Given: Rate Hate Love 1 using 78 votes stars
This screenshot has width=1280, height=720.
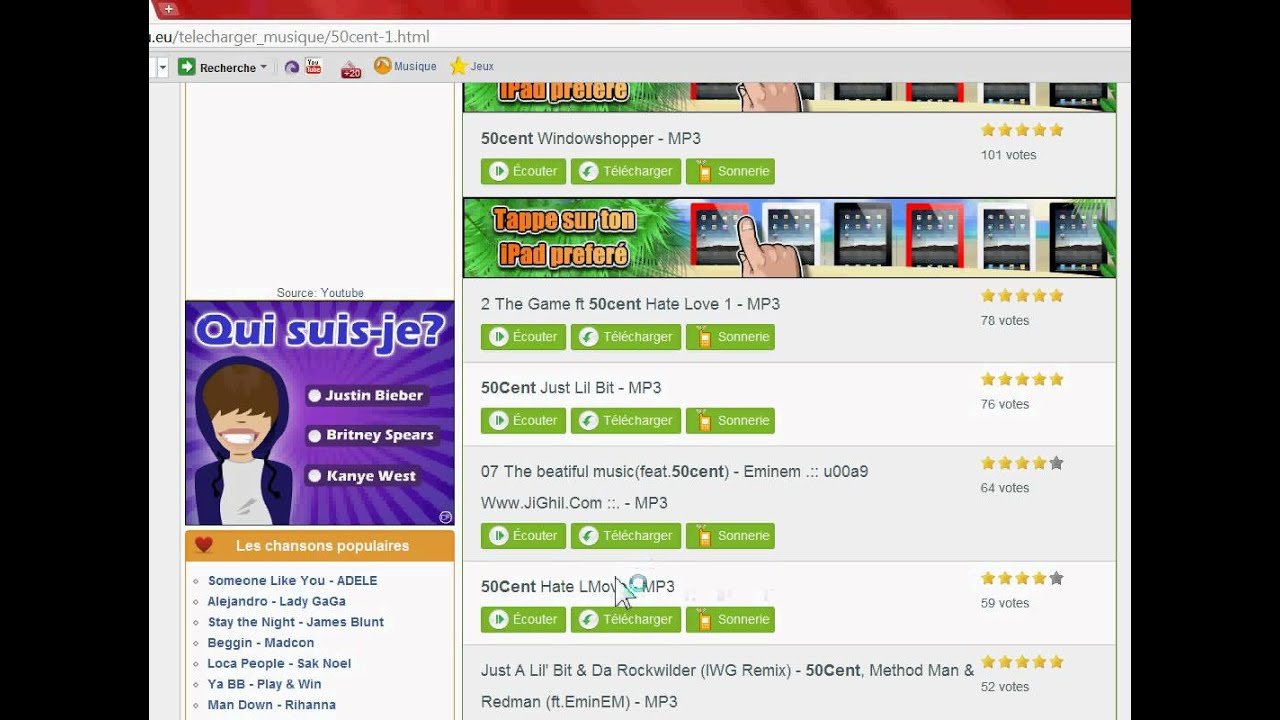Looking at the screenshot, I should 1022,296.
